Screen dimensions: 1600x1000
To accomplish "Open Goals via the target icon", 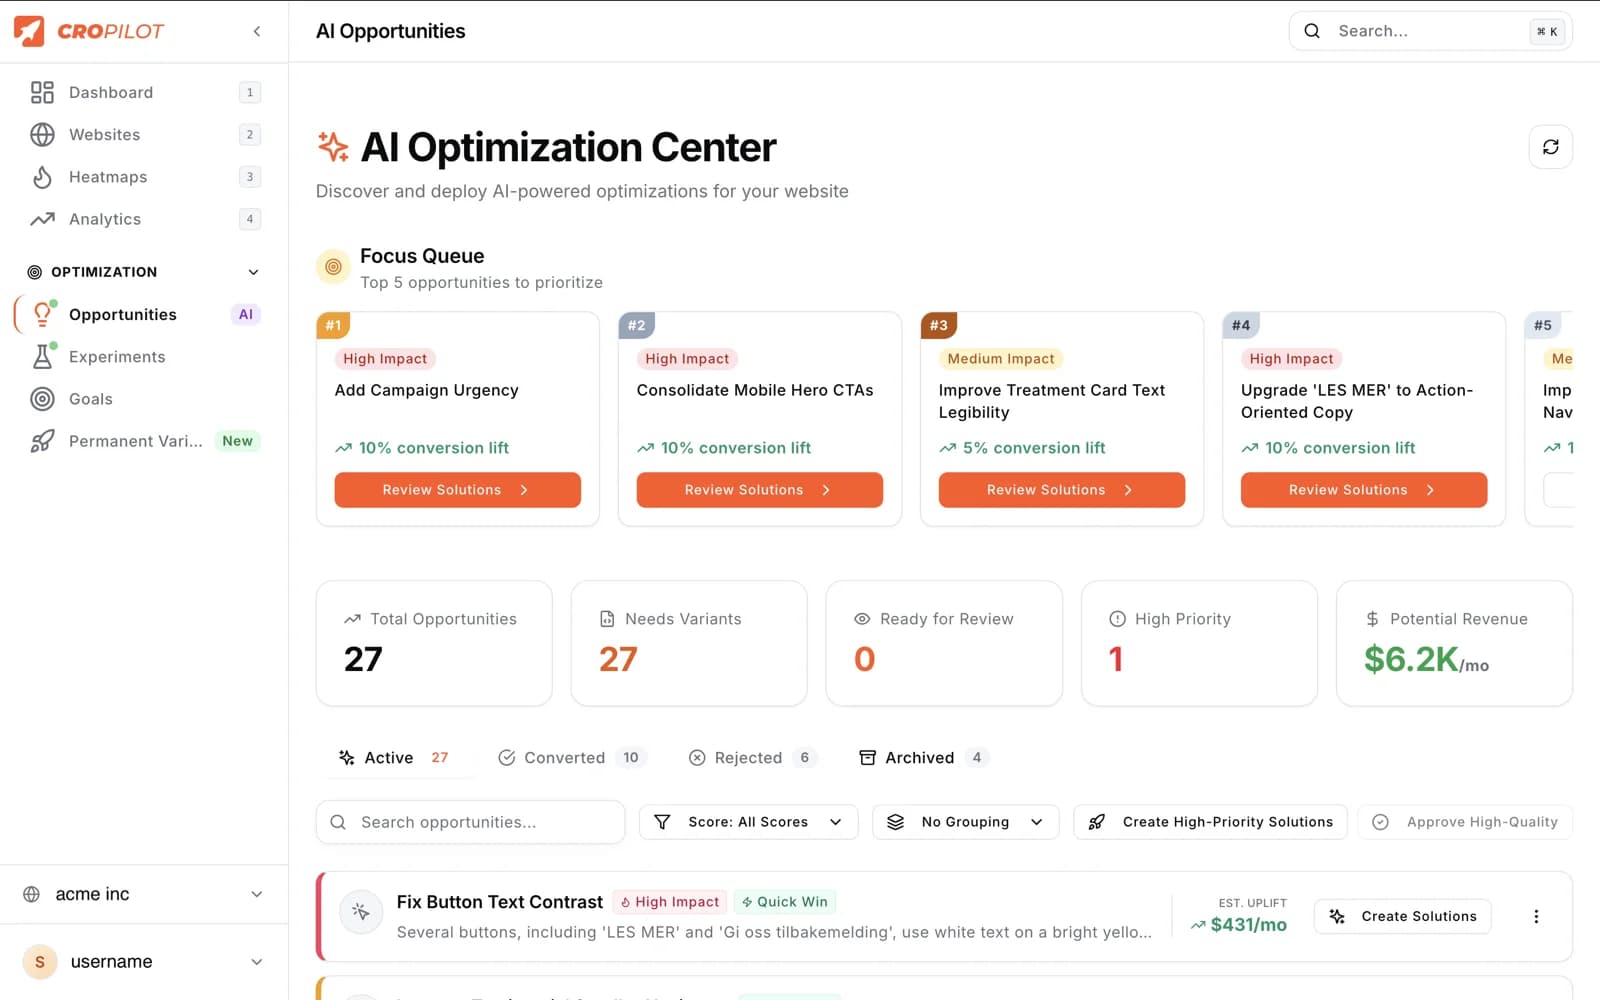I will (x=41, y=398).
